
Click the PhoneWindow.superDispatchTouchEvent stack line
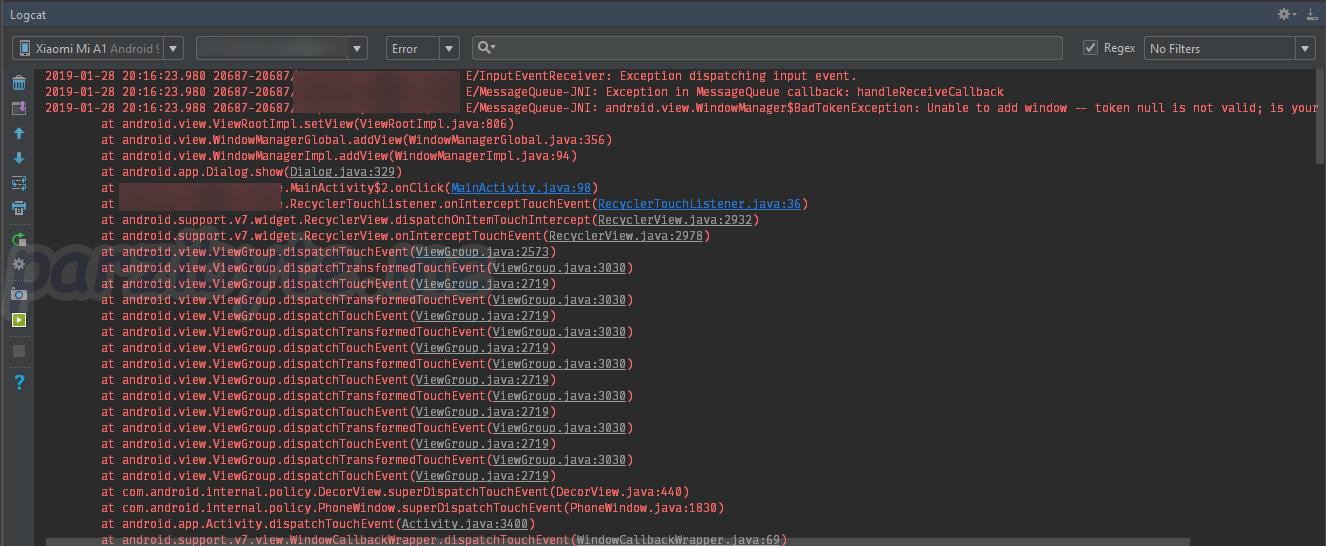pos(412,508)
